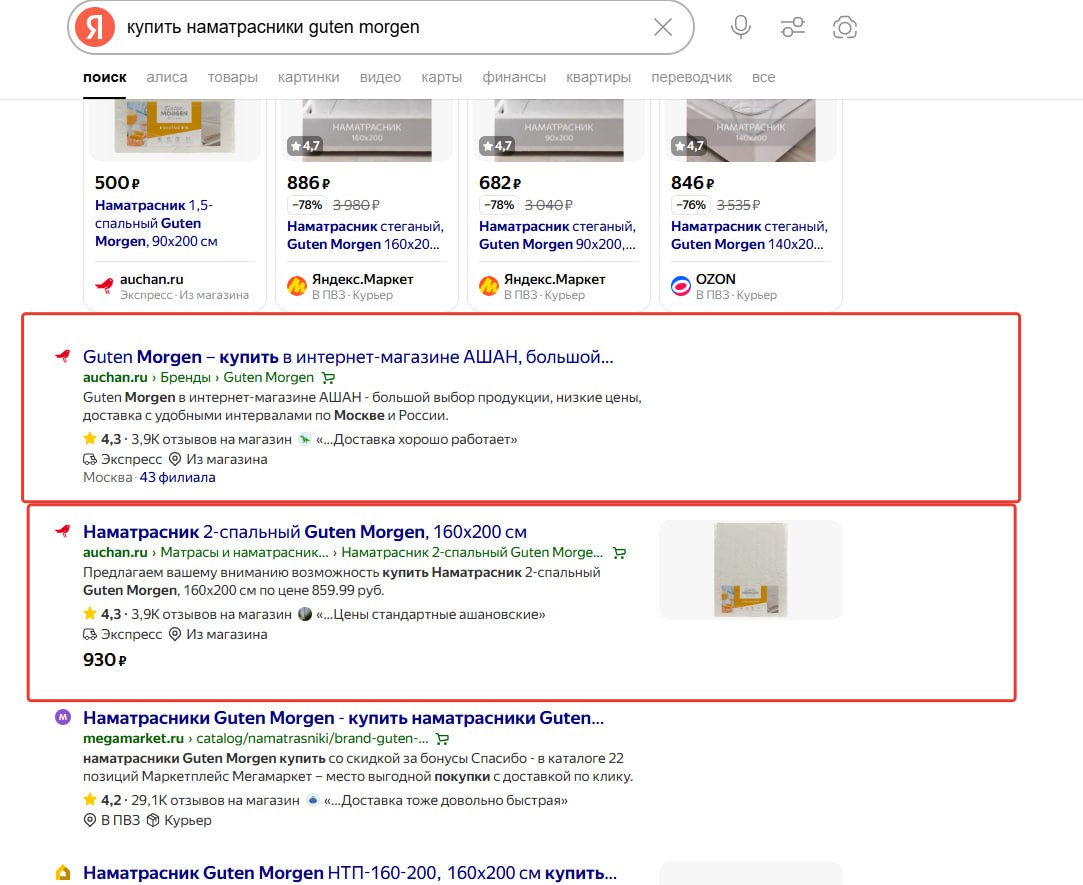Click the 846 ₽ price
The image size is (1083, 885).
pos(692,183)
